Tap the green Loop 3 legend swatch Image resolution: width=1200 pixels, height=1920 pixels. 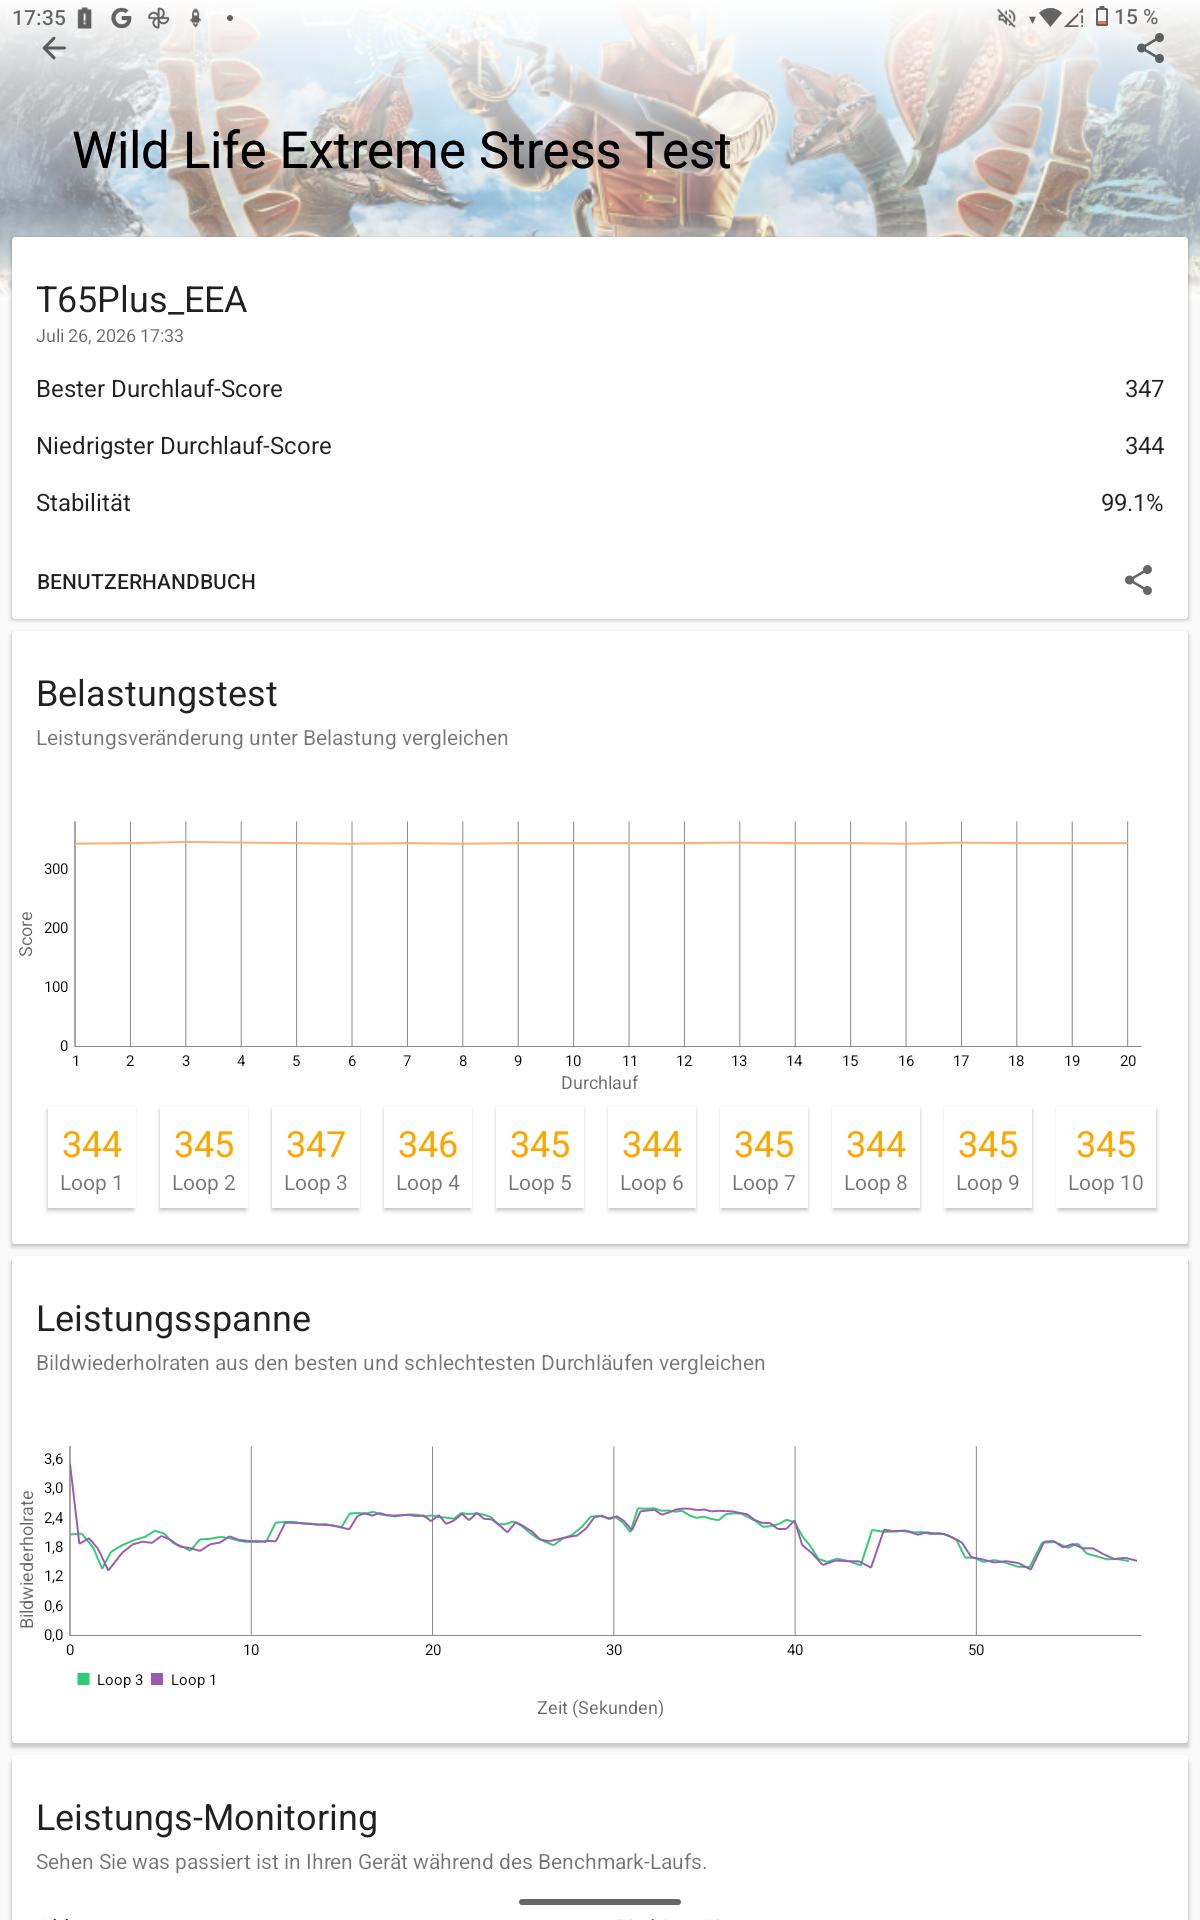[84, 1679]
